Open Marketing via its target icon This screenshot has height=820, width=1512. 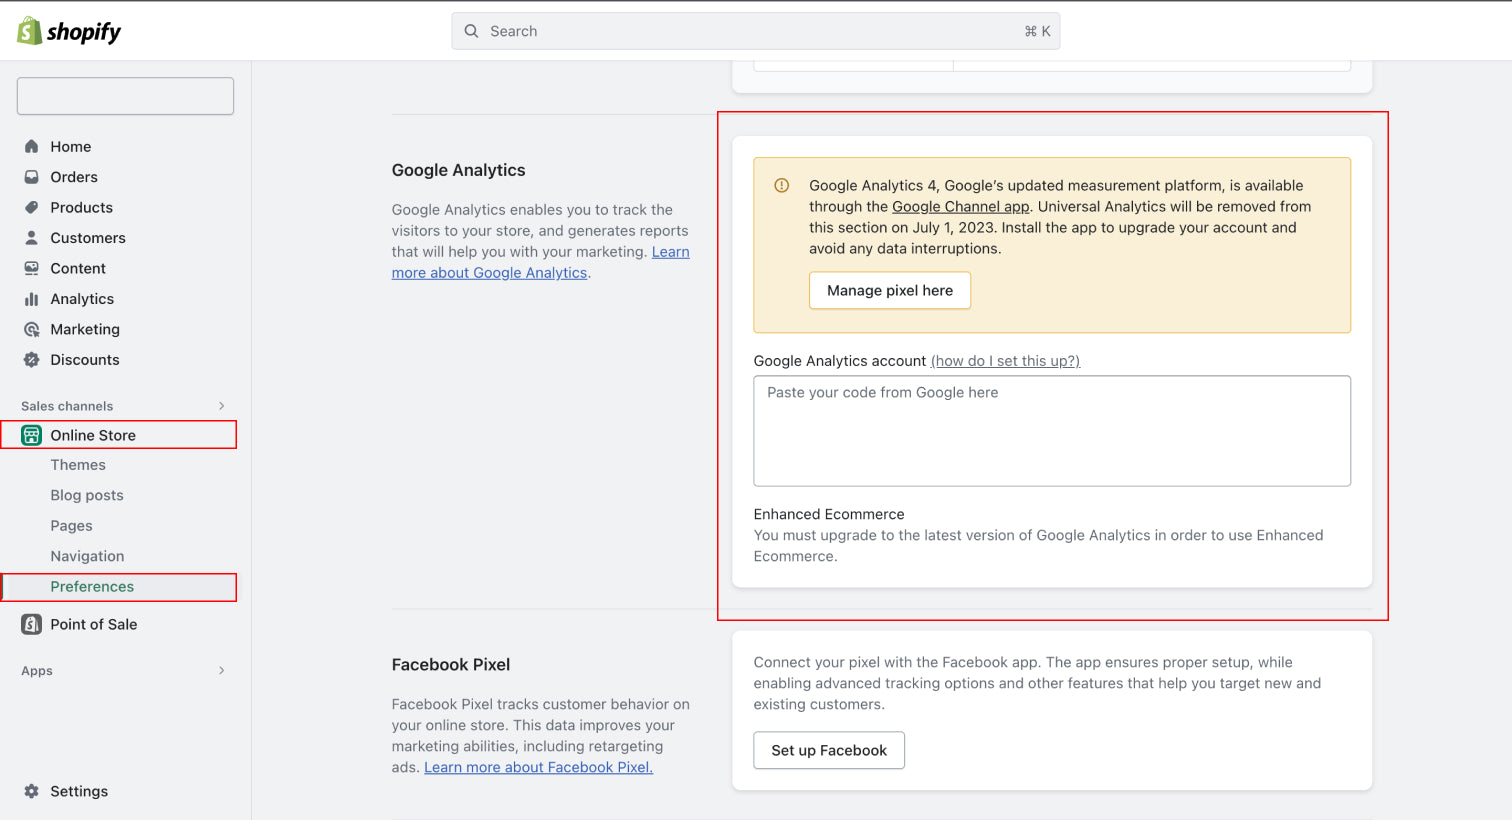point(31,330)
